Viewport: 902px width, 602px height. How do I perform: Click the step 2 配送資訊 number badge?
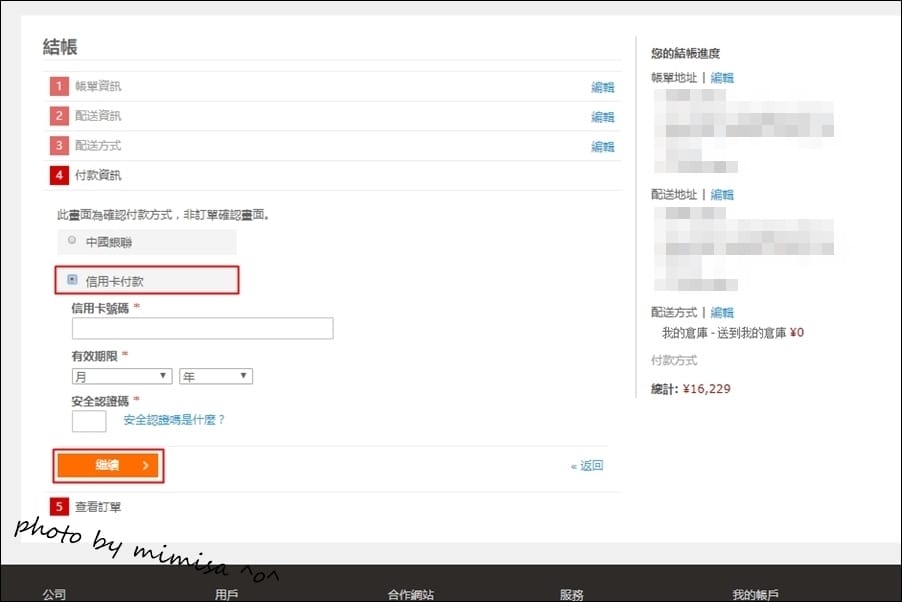pos(58,116)
